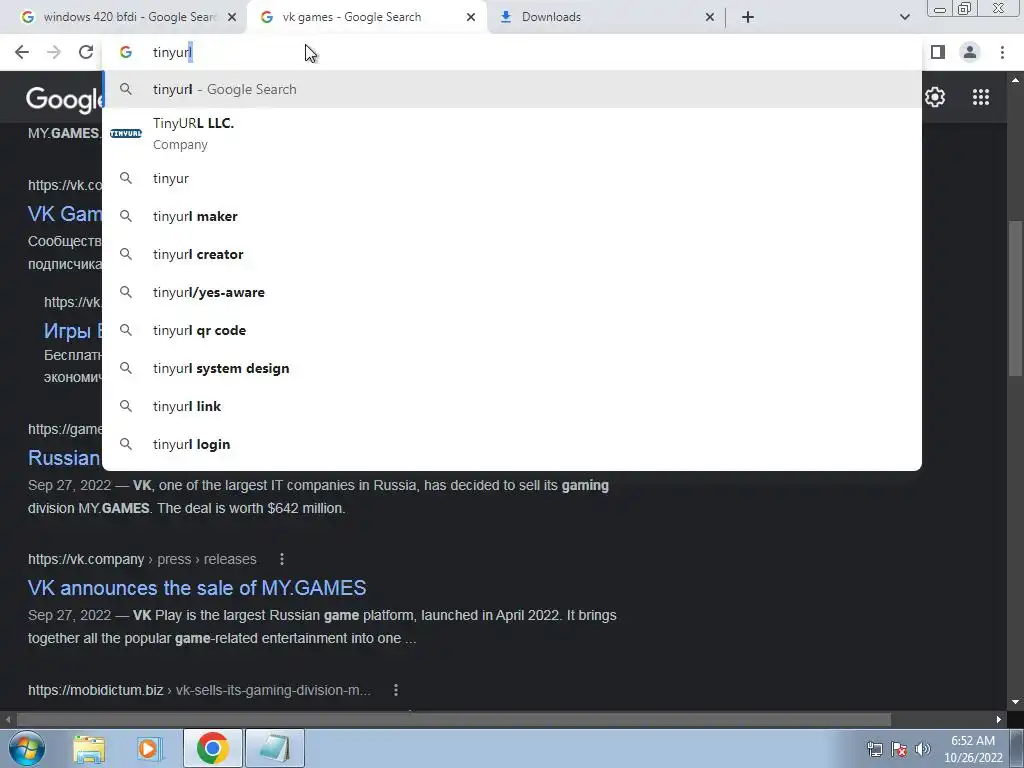The image size is (1024, 768).
Task: Expand the tab search chevron
Action: coord(904,17)
